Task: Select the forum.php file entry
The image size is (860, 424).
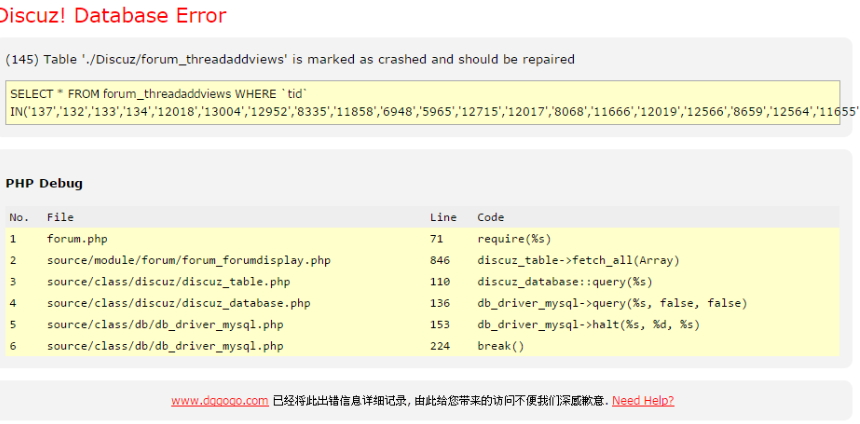Action: tap(77, 239)
